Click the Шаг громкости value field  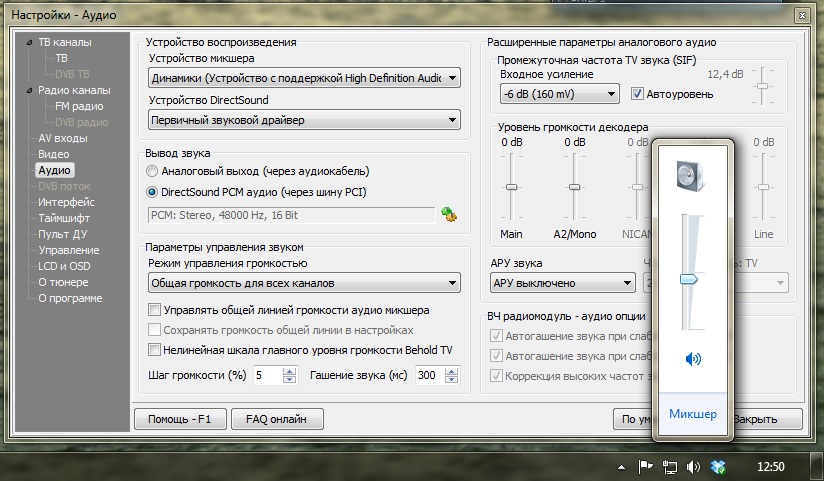[x=267, y=375]
